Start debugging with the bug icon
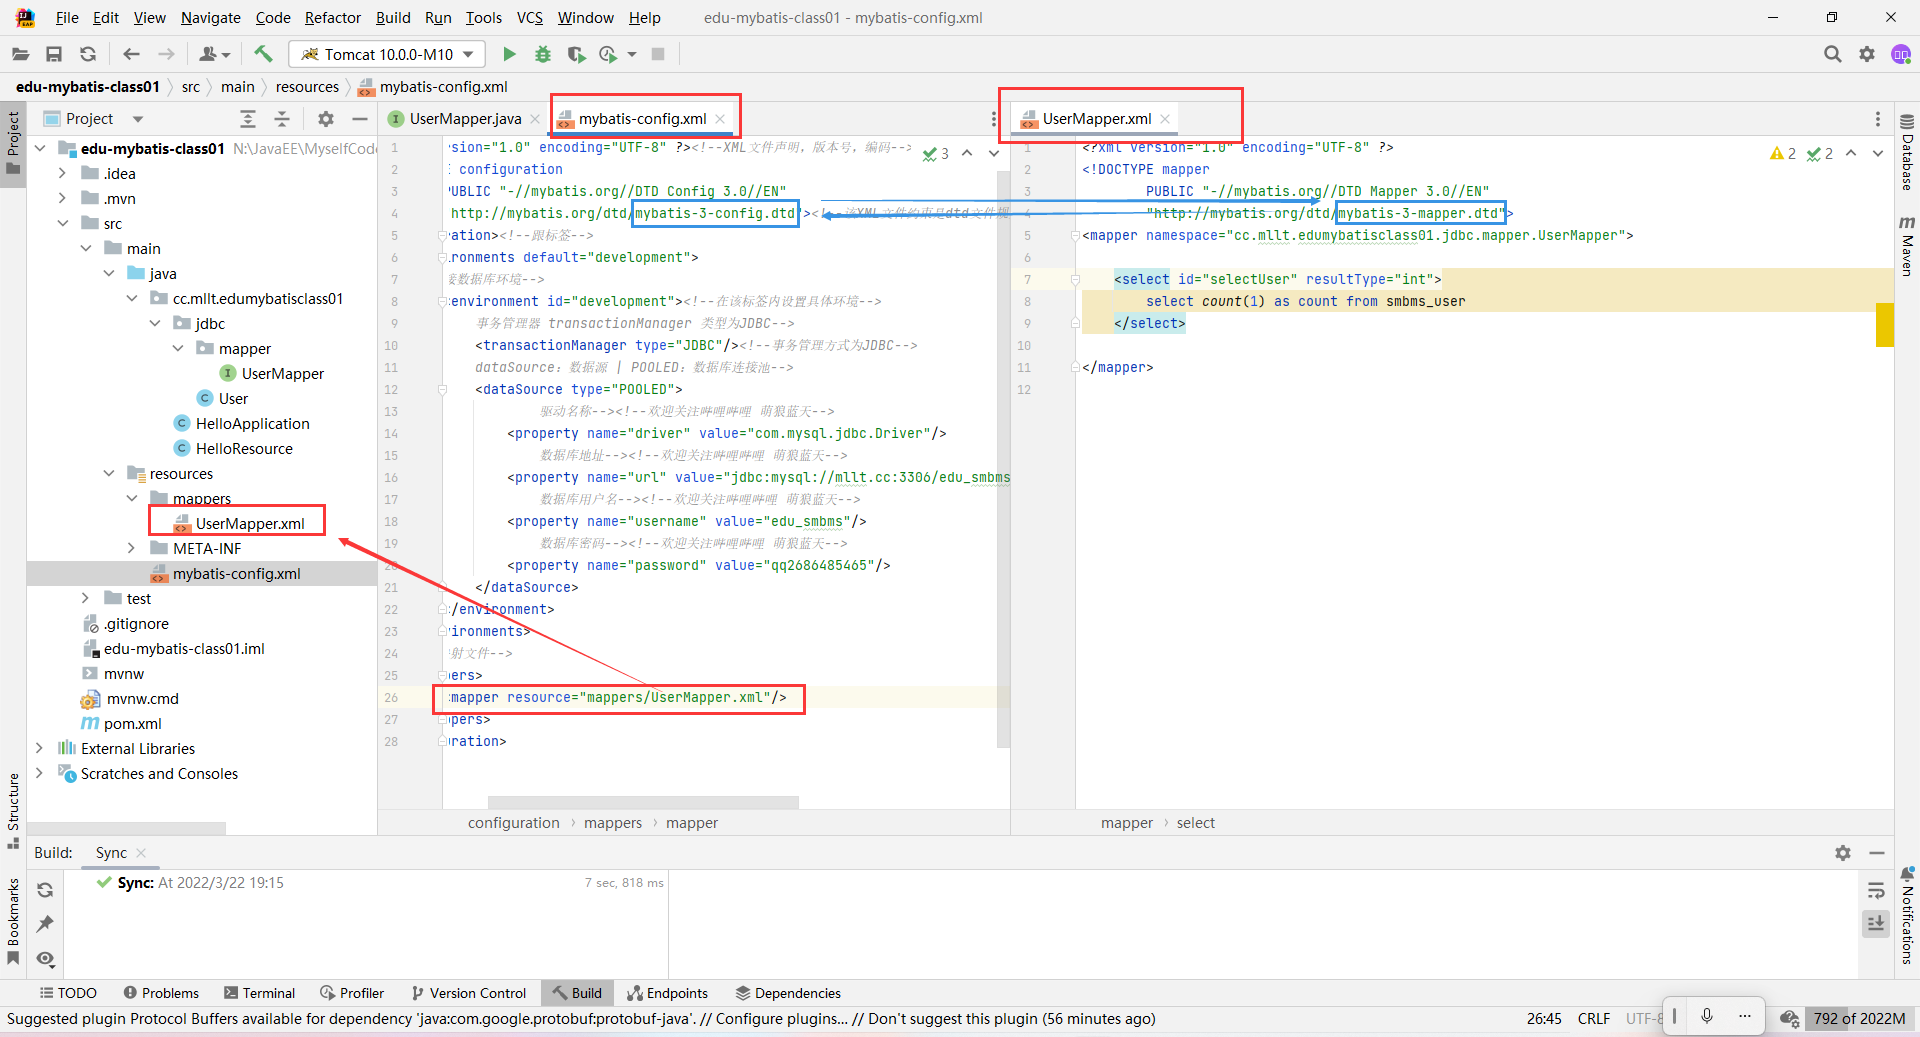Screen dimensions: 1920x1037 (x=543, y=54)
